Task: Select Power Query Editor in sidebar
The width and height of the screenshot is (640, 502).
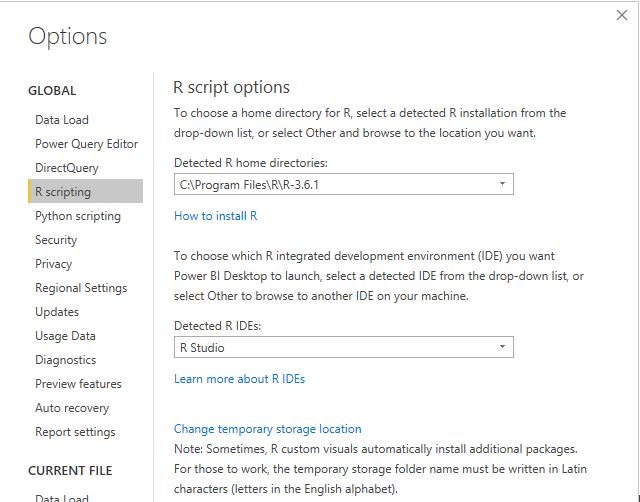Action: point(86,144)
